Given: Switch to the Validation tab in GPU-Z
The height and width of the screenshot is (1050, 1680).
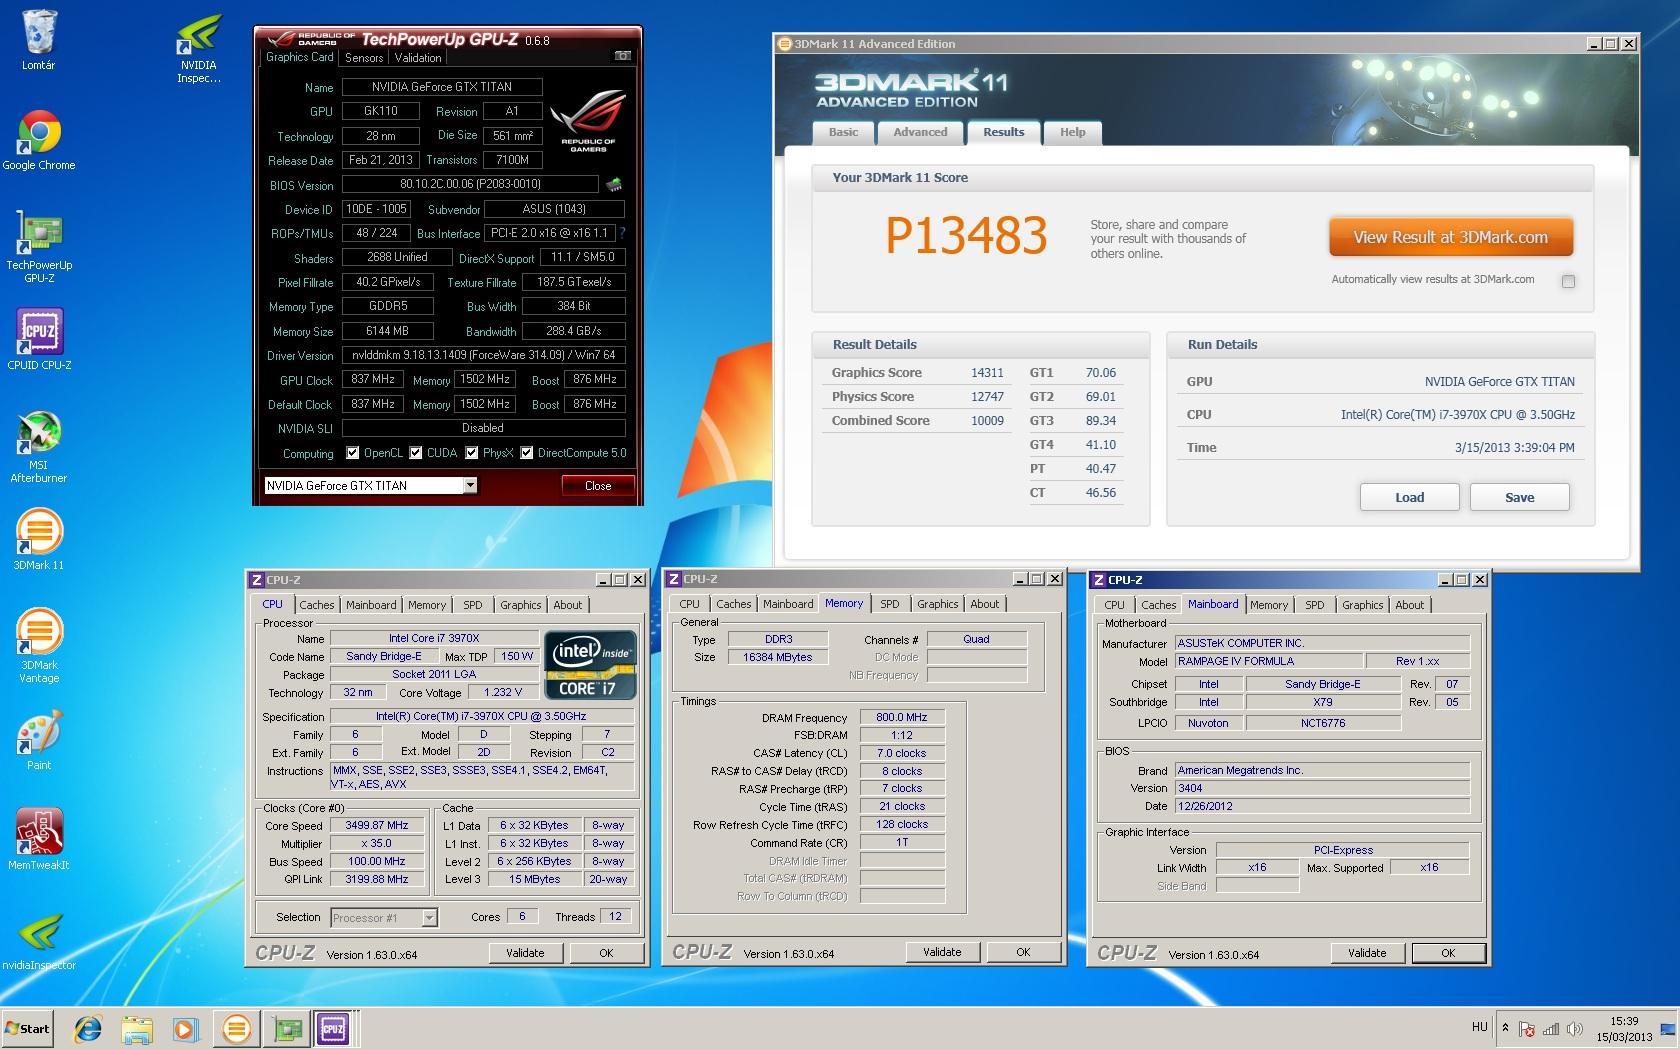Looking at the screenshot, I should tap(418, 58).
